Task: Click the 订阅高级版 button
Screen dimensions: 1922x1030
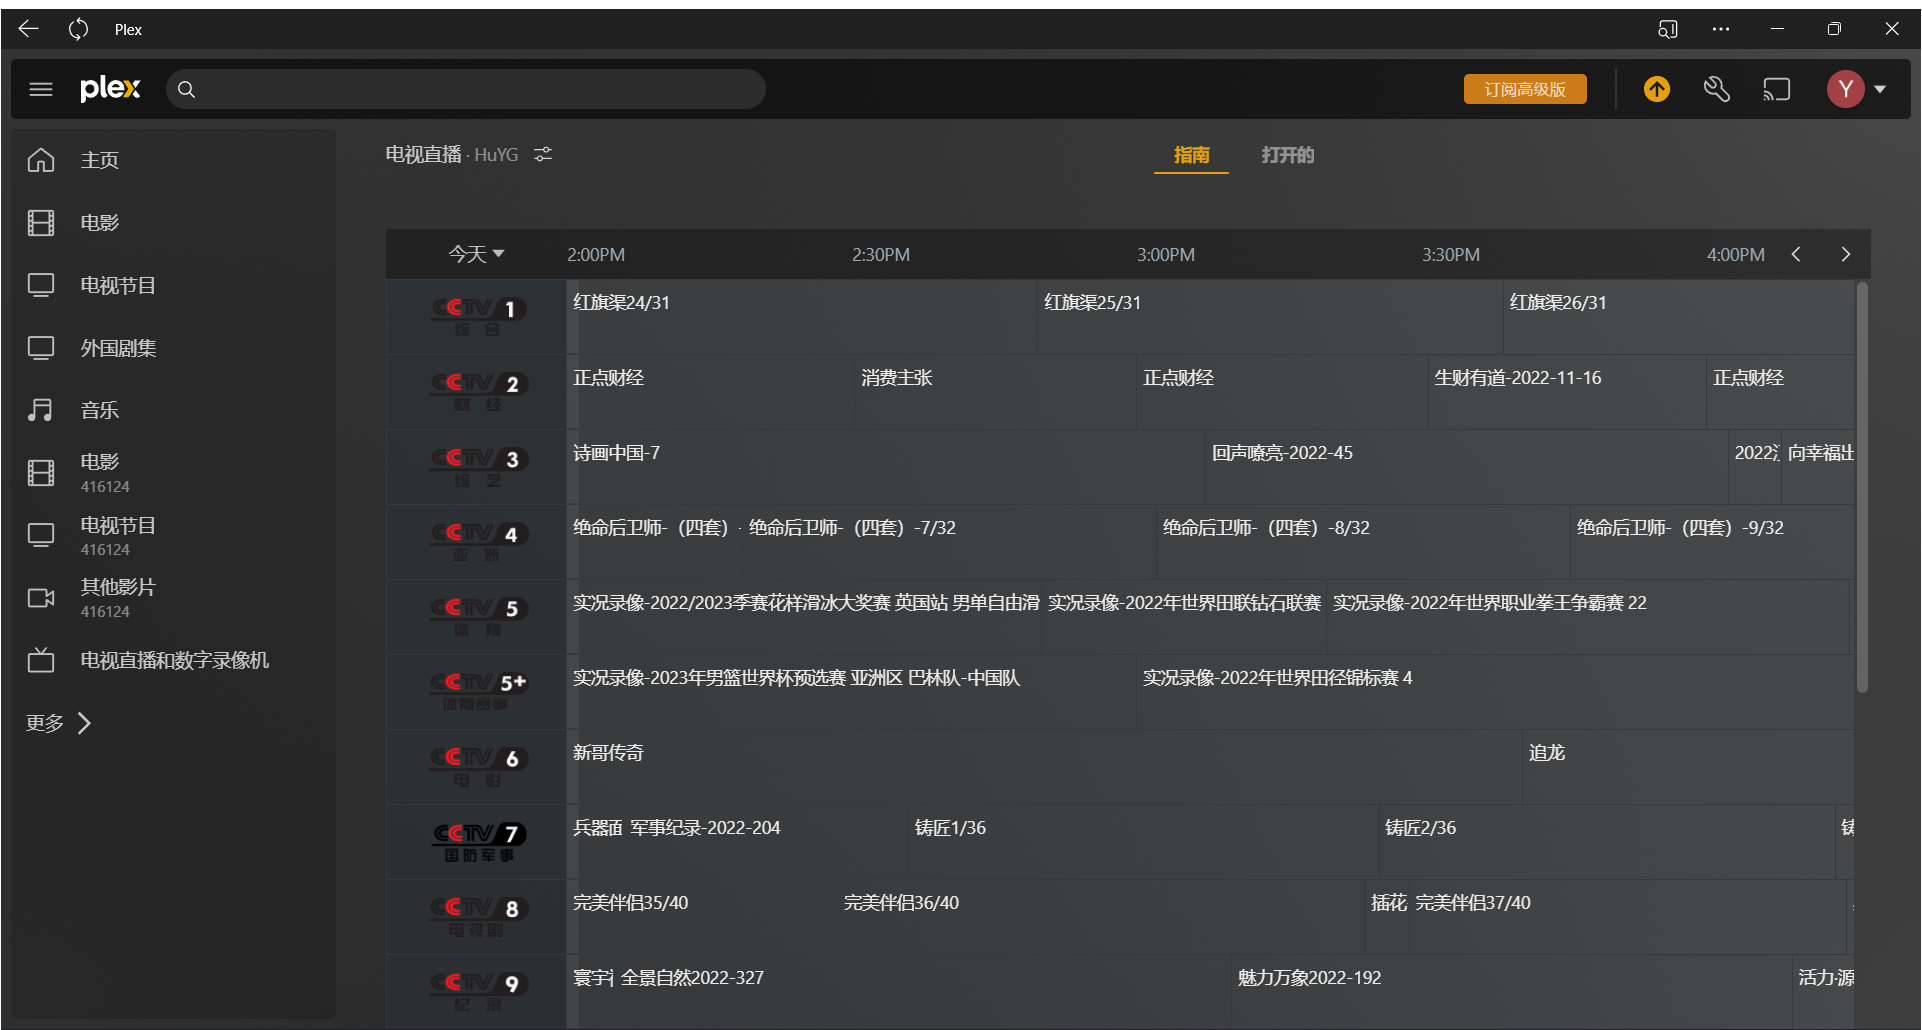Action: [1525, 90]
